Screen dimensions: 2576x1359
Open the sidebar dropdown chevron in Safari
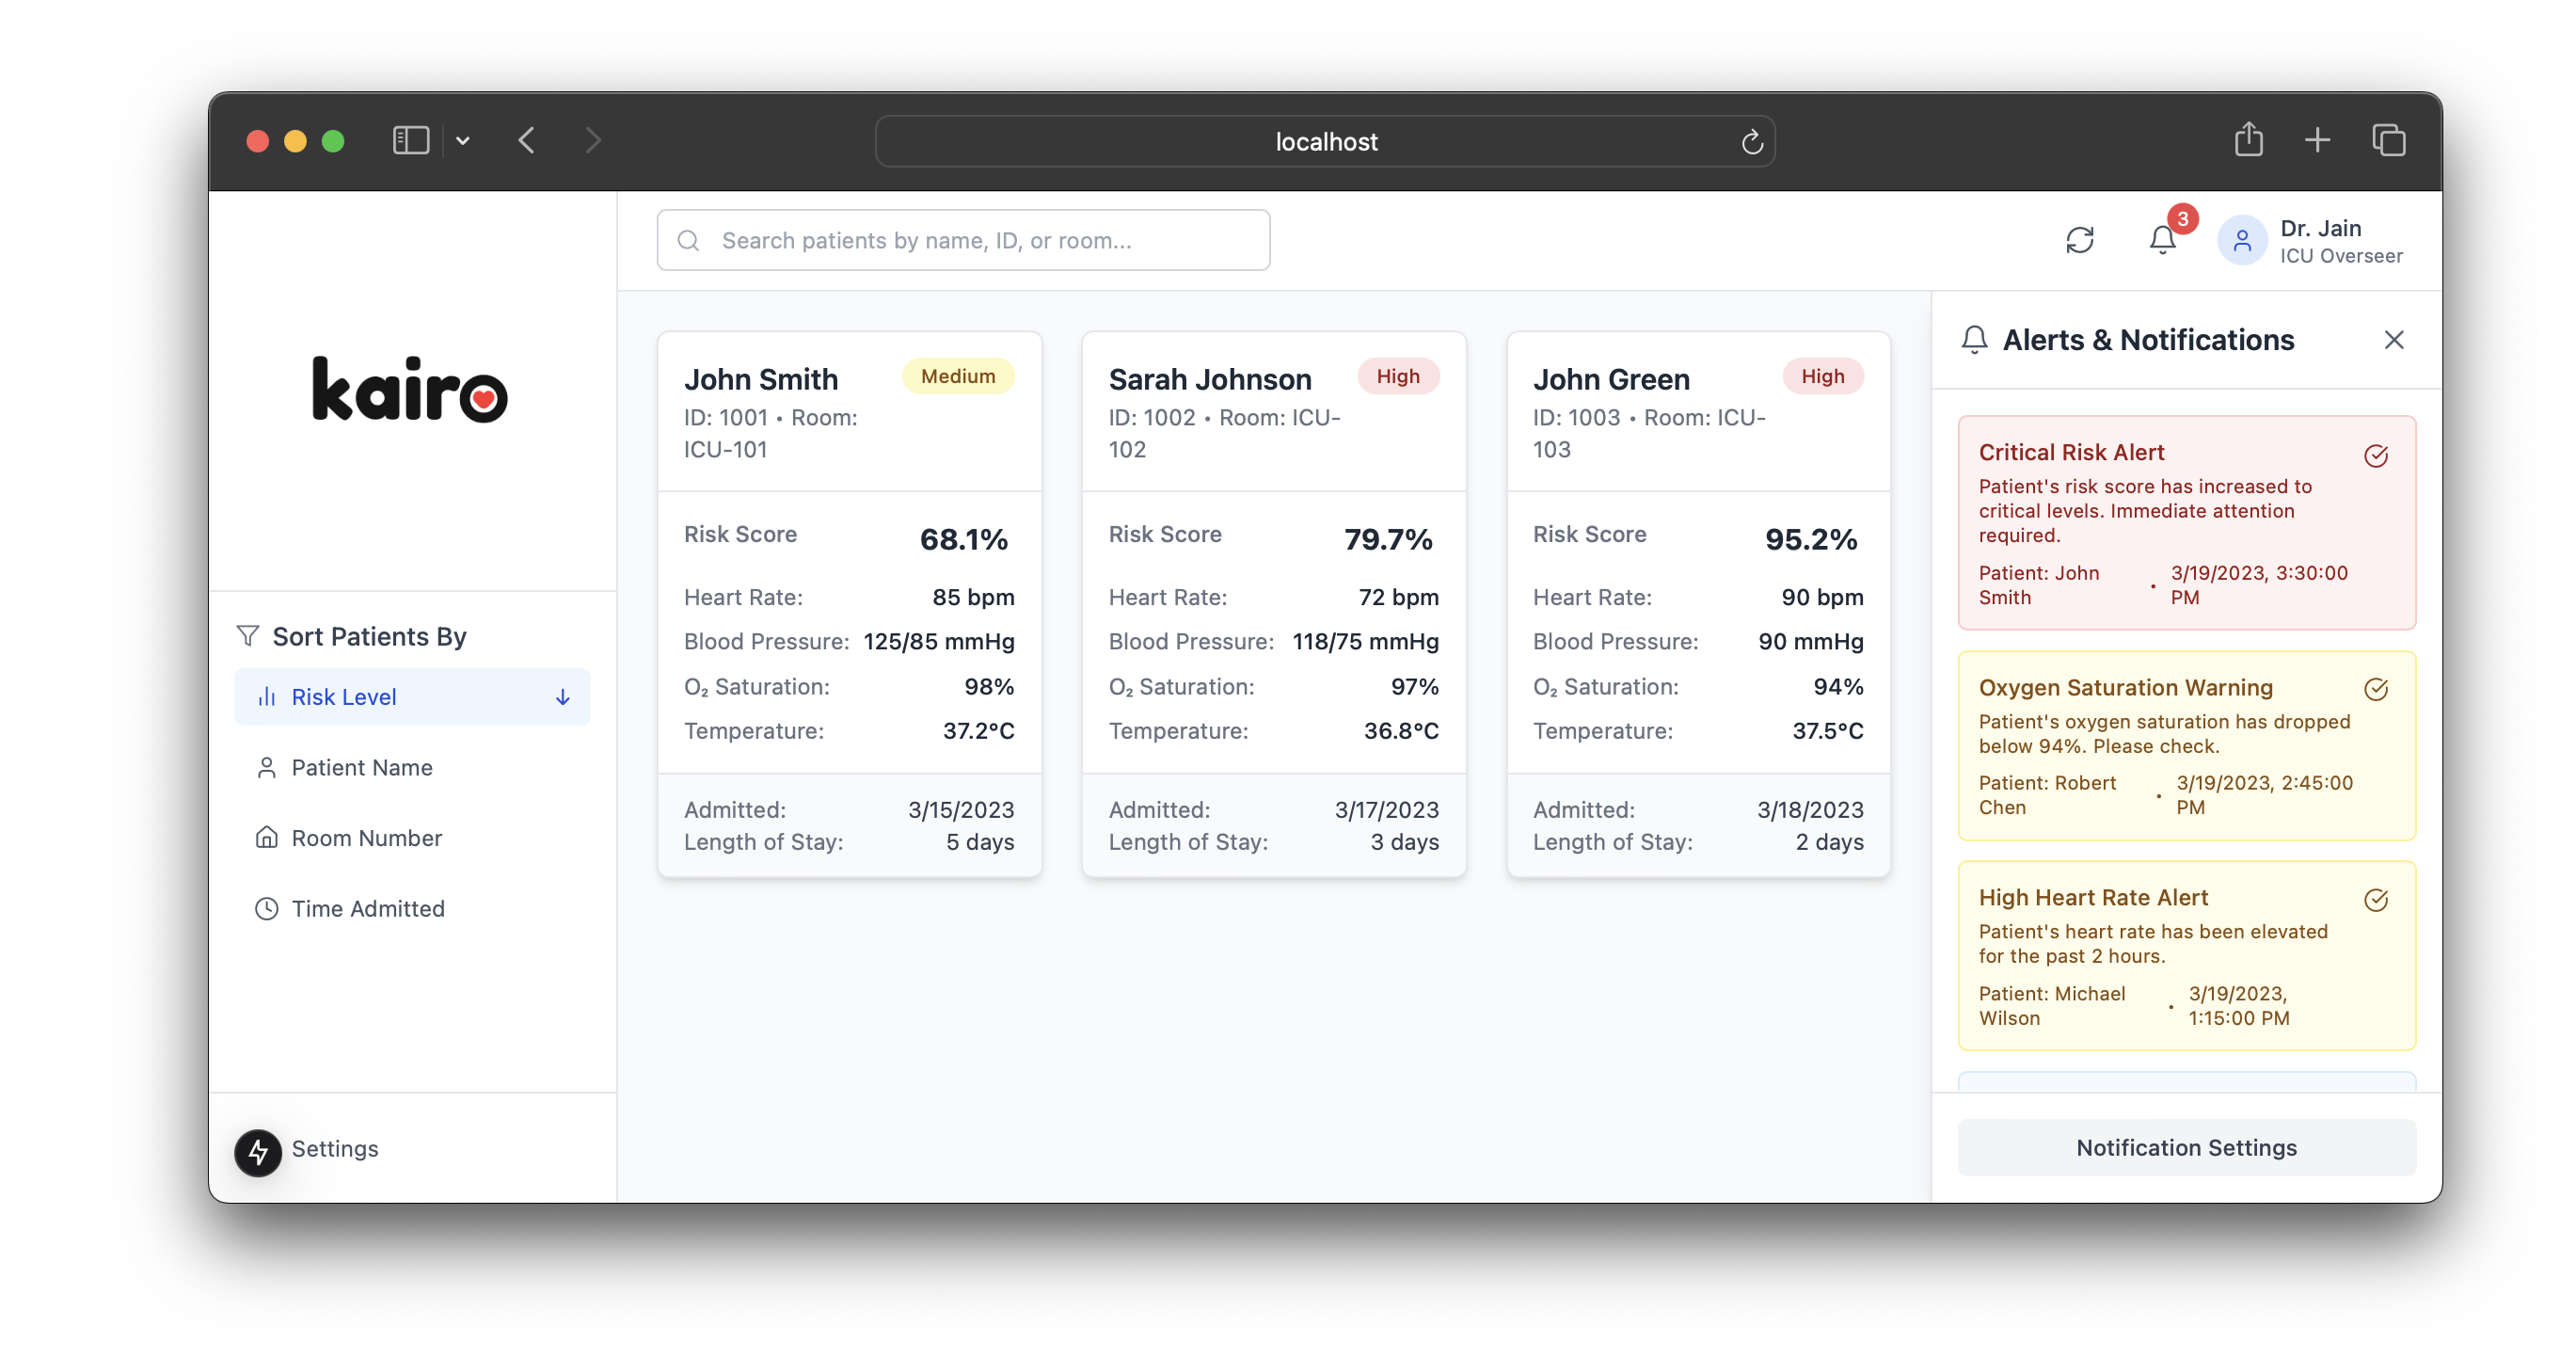coord(462,141)
